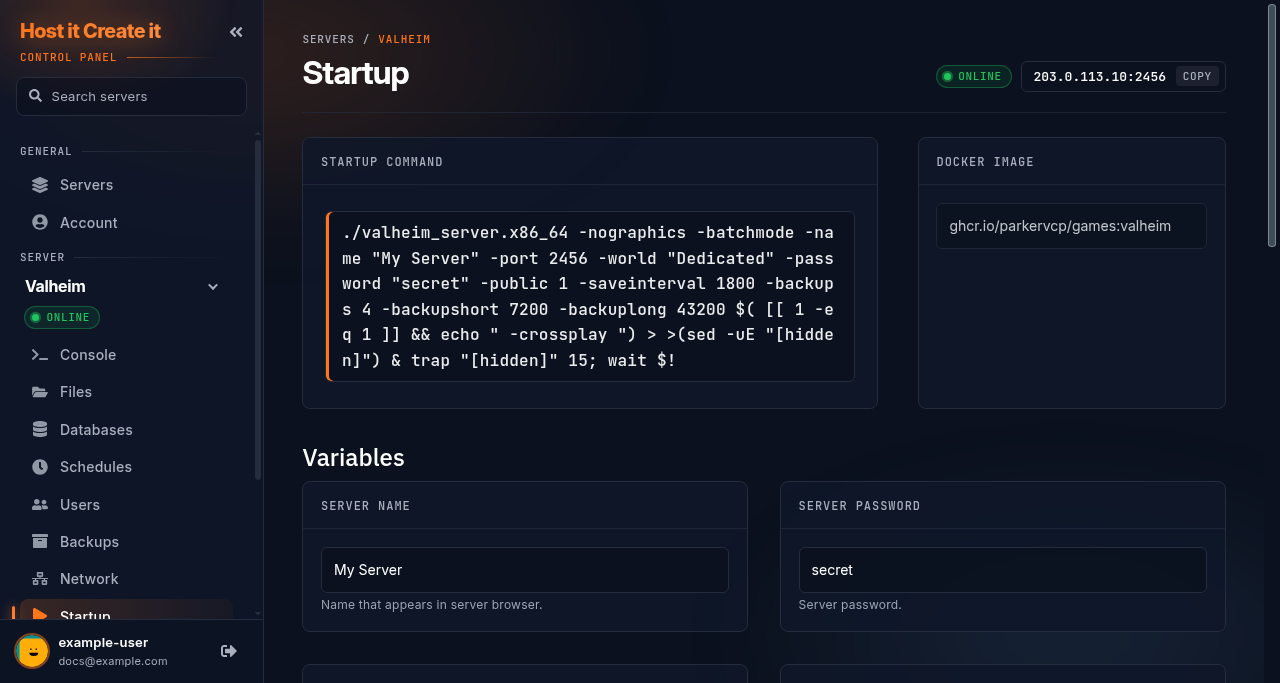The image size is (1280, 683).
Task: Click the sidebar ONLINE status badge
Action: click(62, 318)
